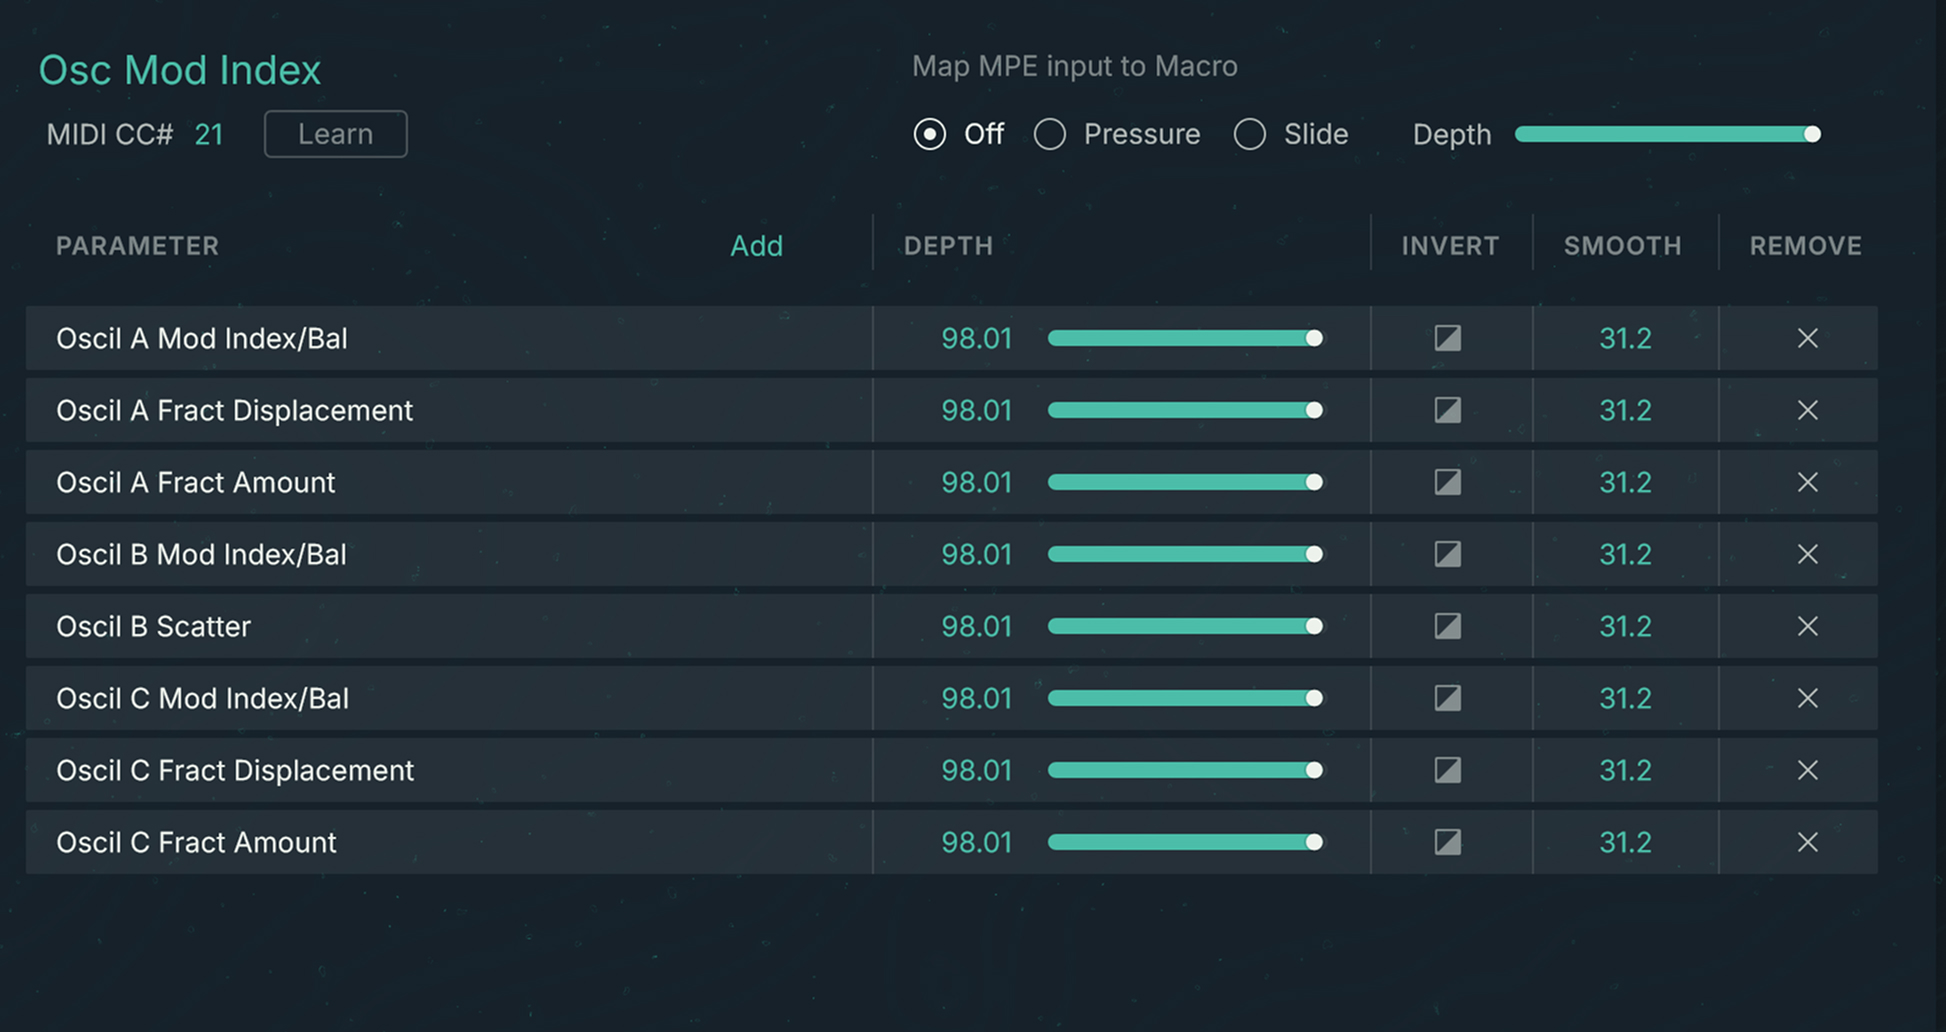1946x1032 pixels.
Task: Click the Oscil B Scatter smooth value
Action: pos(1625,626)
